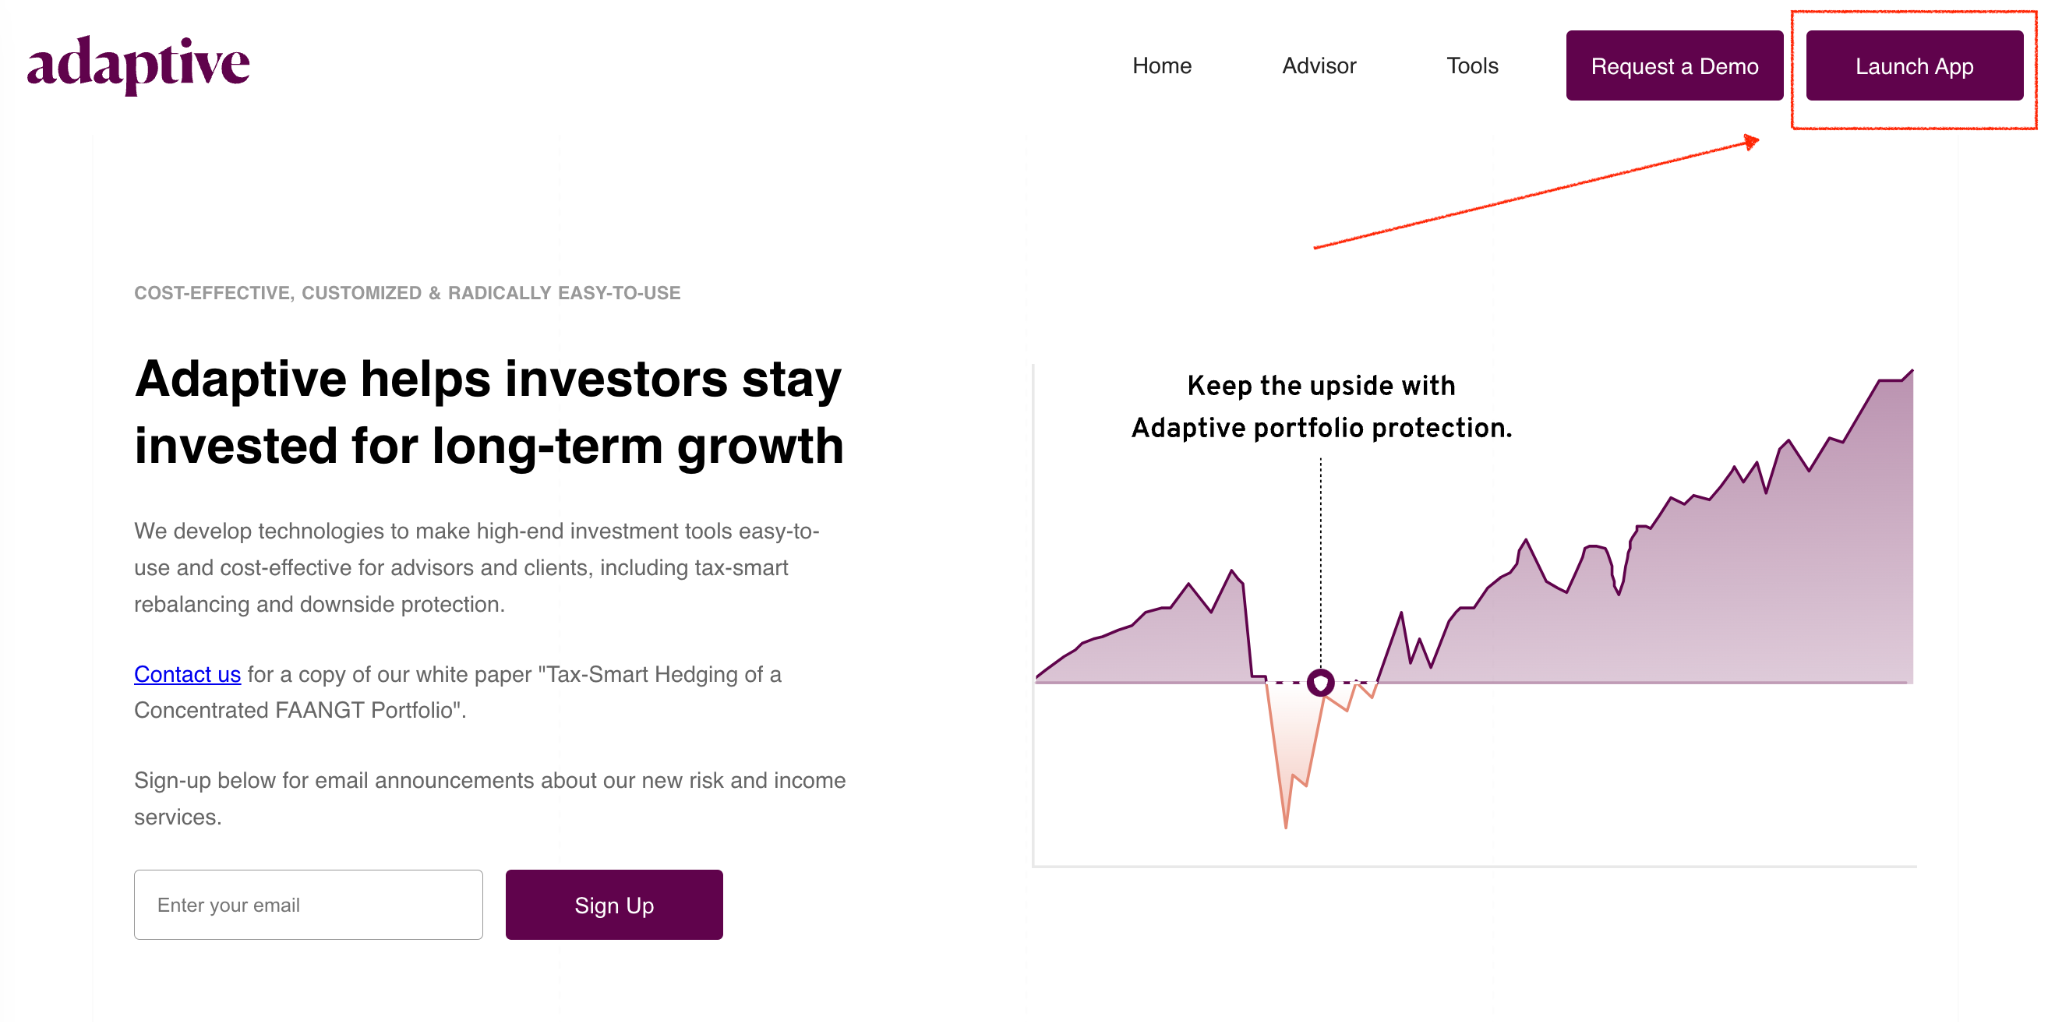The image size is (2048, 1022).
Task: Follow the Contact us link
Action: (x=187, y=674)
